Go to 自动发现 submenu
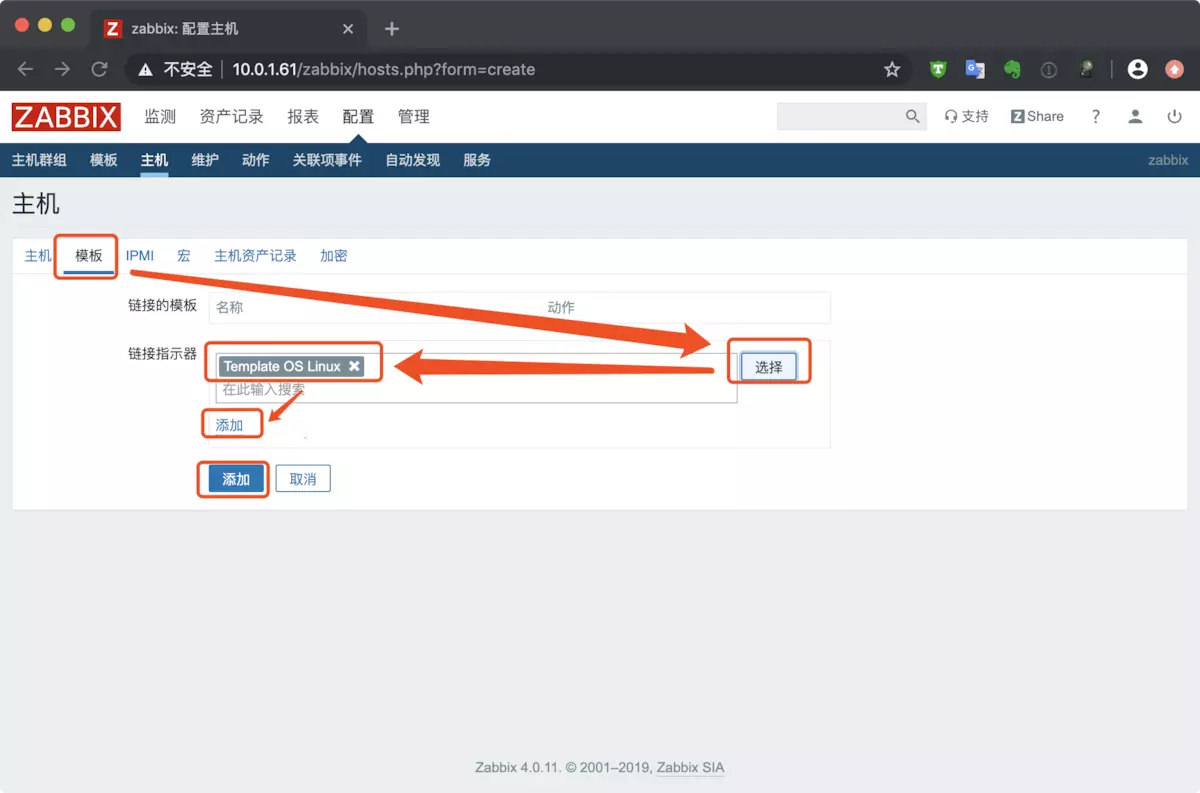Viewport: 1200px width, 793px height. [x=413, y=160]
